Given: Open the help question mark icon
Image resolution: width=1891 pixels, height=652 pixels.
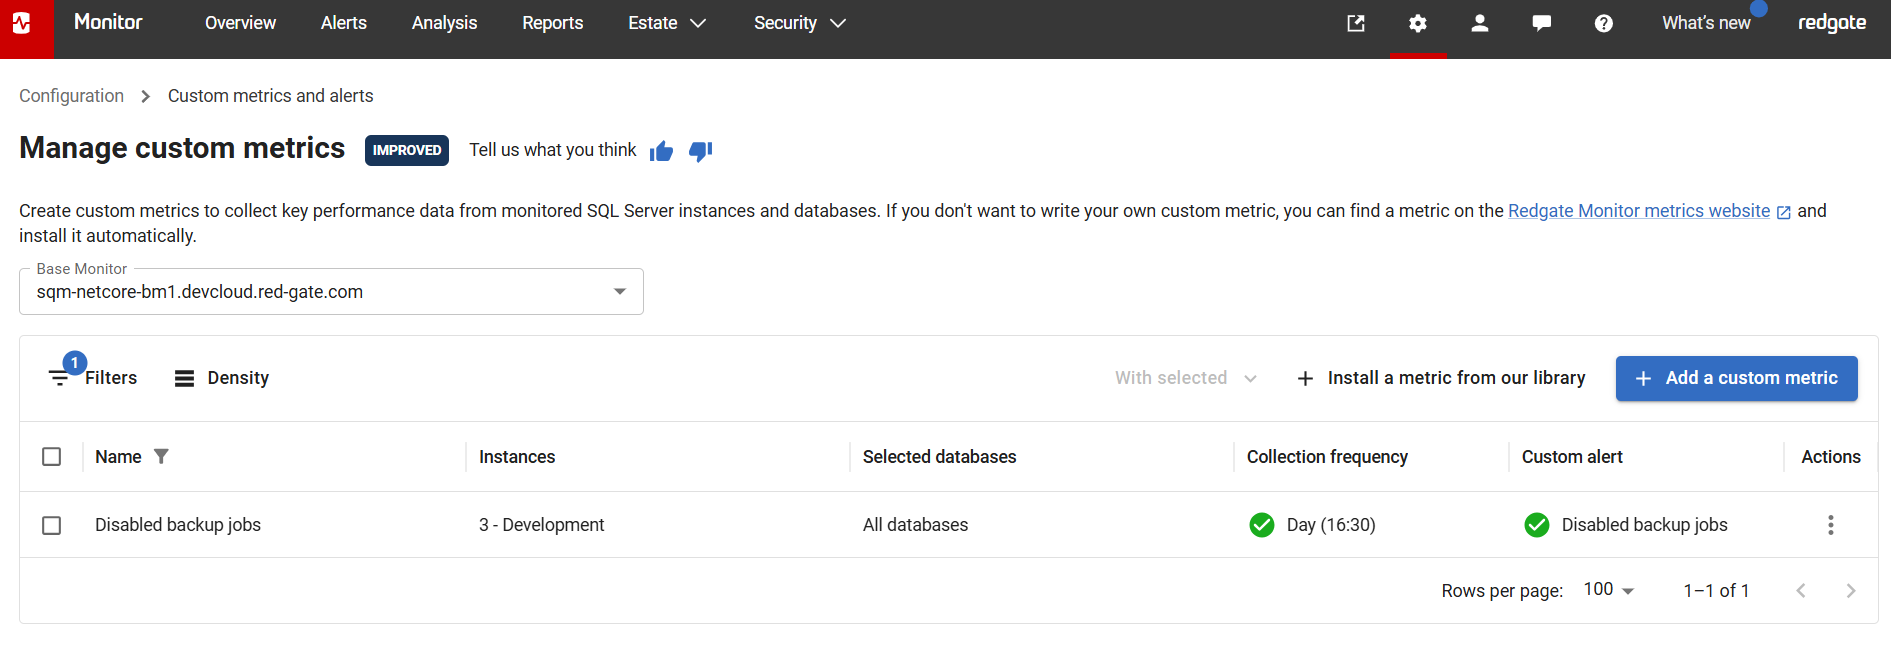Looking at the screenshot, I should pyautogui.click(x=1604, y=23).
